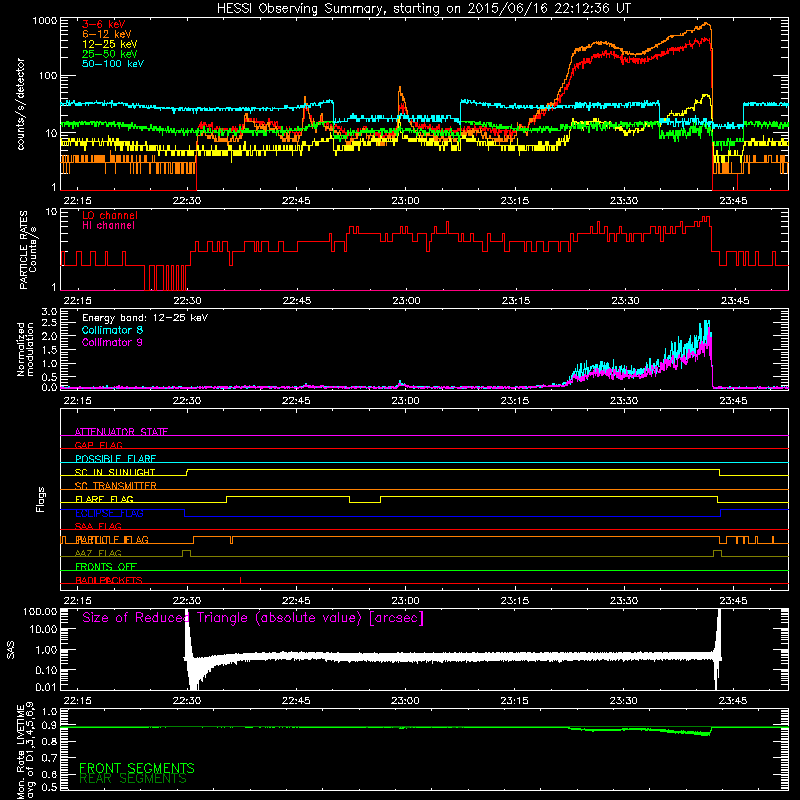Click the 23:00 tick under the count-rate panel

(x=405, y=201)
